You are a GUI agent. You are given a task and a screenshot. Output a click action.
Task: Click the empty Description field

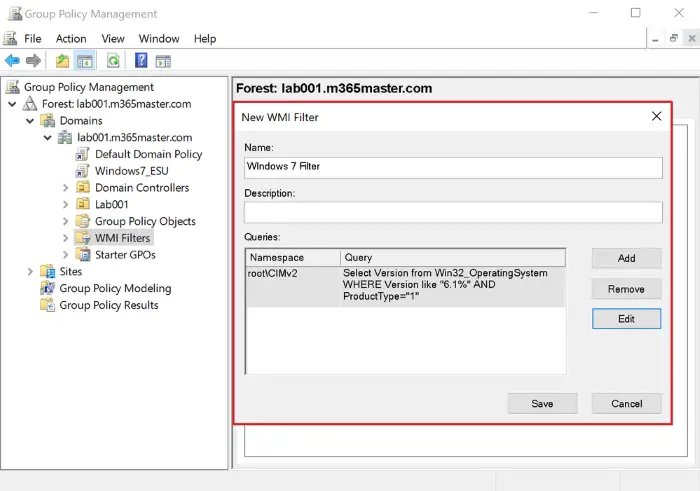point(453,212)
